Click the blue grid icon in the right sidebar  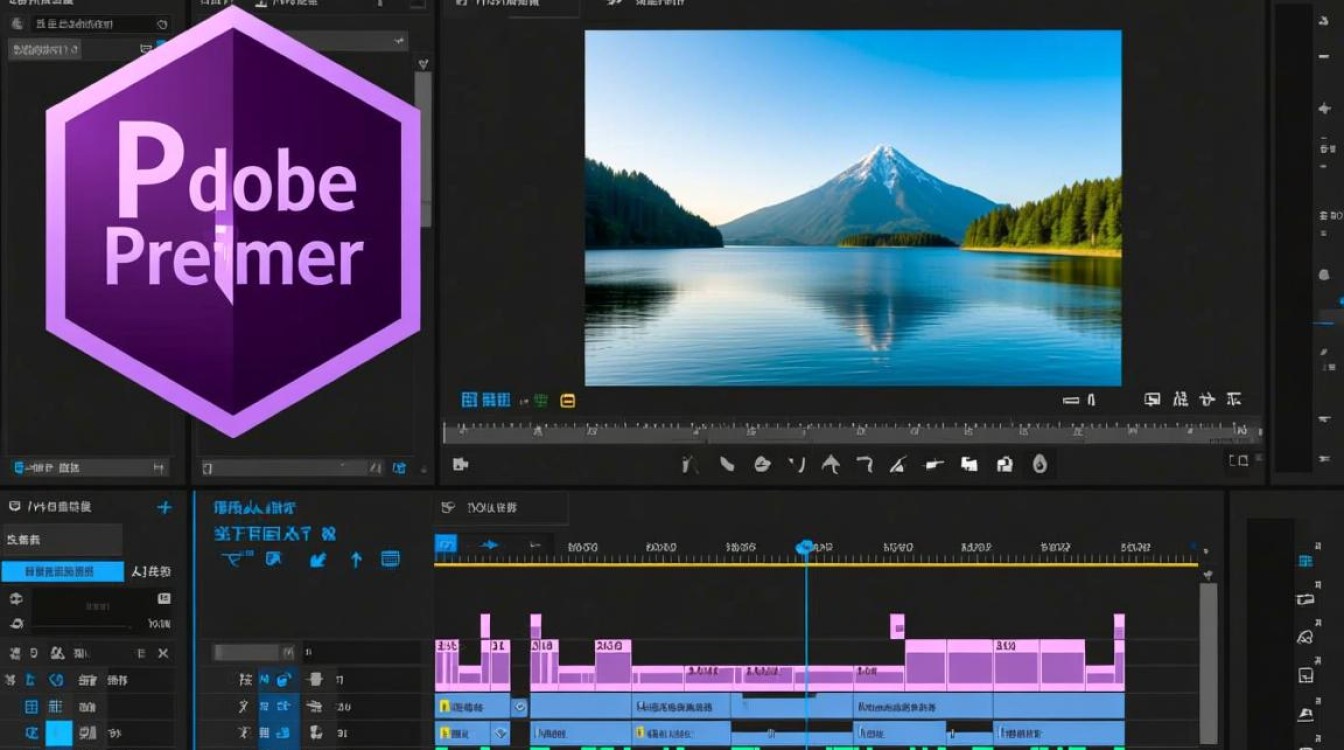(x=1305, y=561)
